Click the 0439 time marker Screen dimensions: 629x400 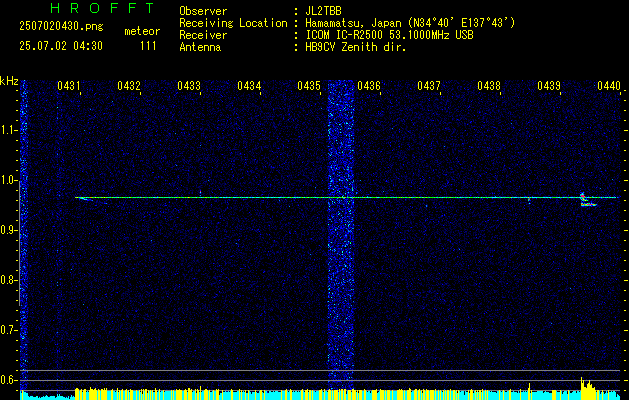click(x=549, y=85)
